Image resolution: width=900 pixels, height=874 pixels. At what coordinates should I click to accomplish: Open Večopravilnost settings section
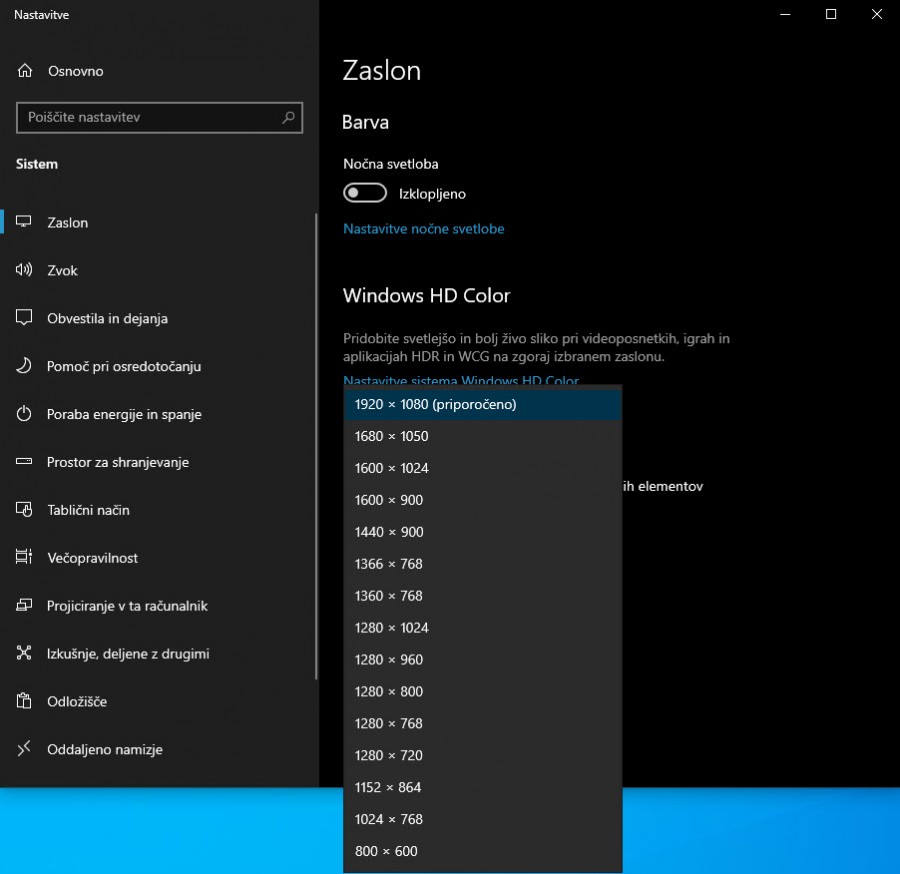(92, 558)
